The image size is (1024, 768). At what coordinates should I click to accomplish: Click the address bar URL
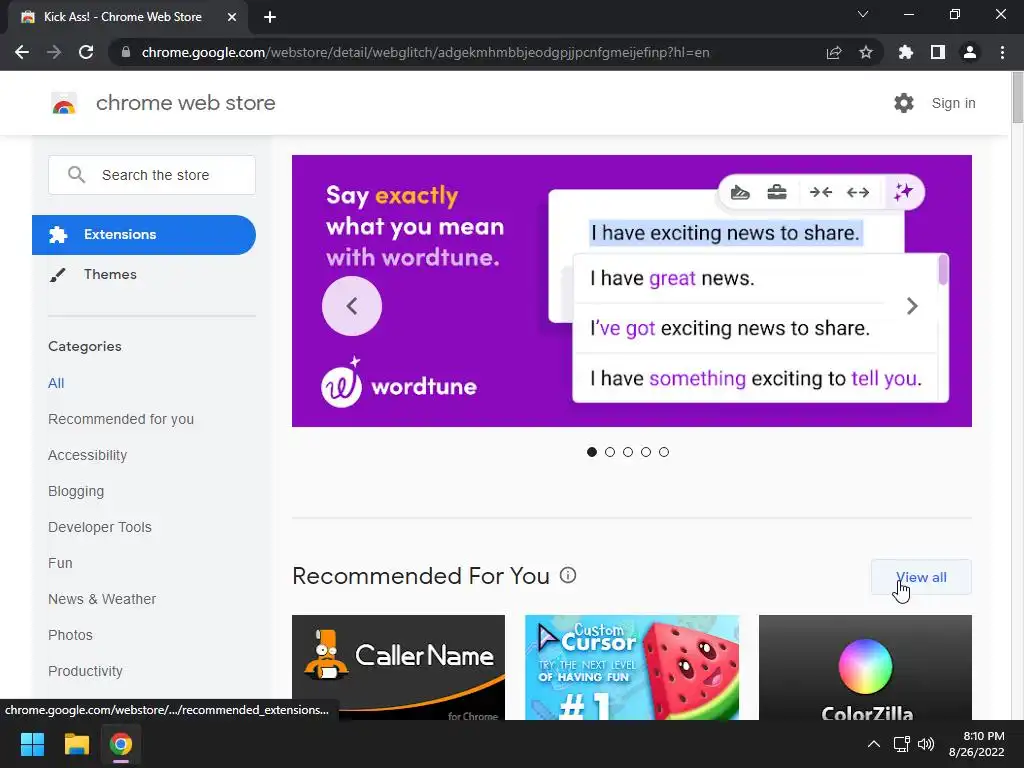425,52
